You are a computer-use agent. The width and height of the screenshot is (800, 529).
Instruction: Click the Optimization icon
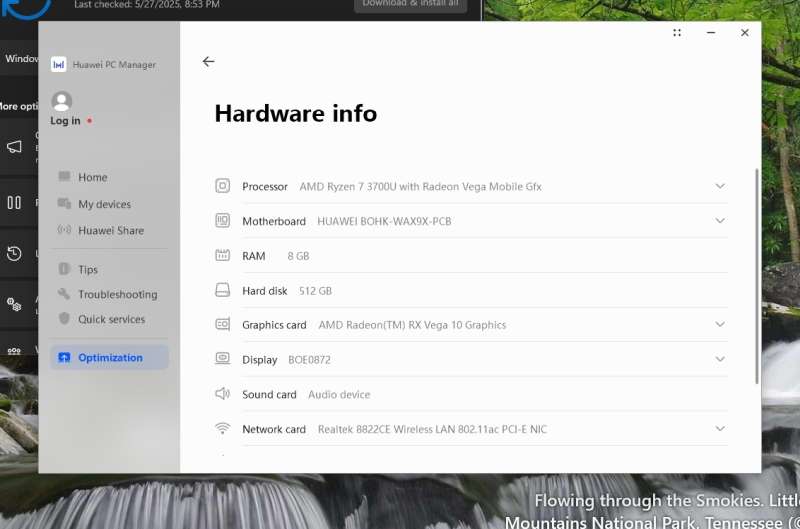[64, 358]
